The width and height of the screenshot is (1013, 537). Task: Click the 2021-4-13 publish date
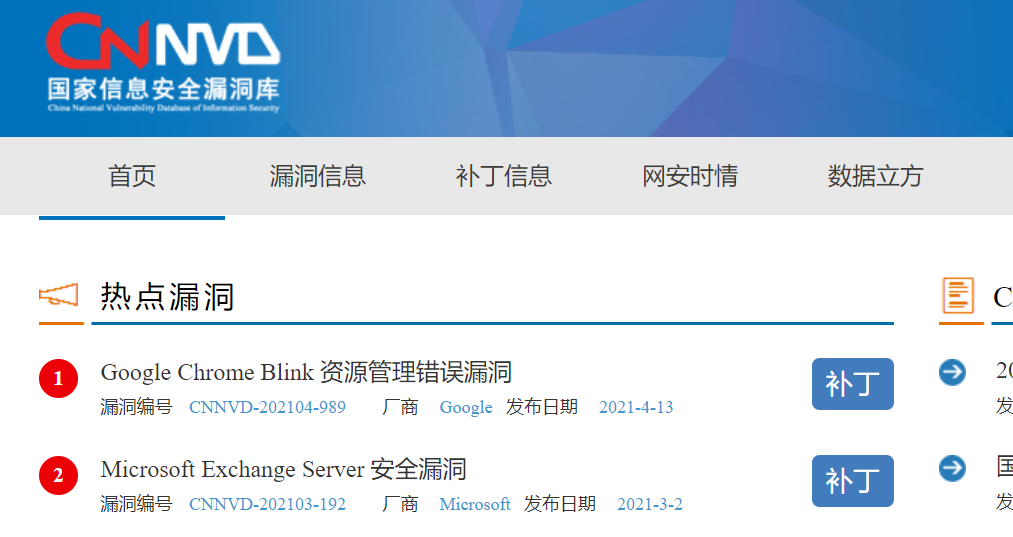coord(636,407)
